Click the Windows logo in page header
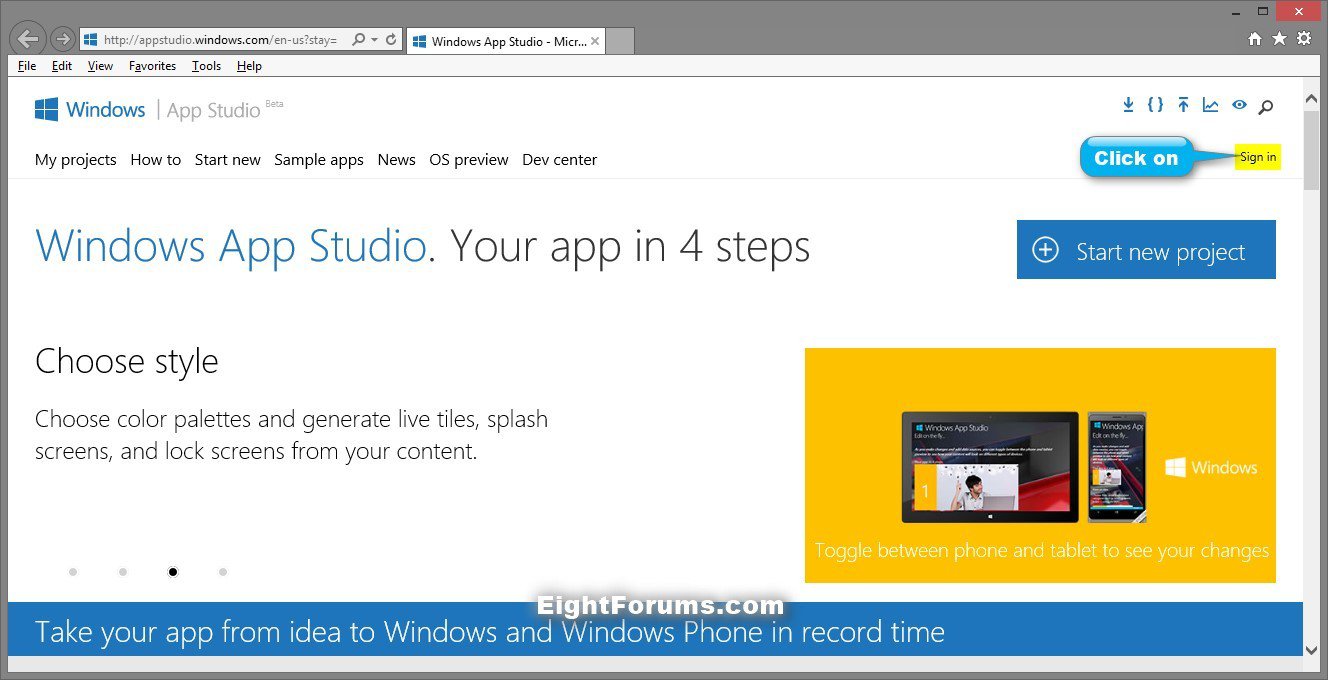1328x680 pixels. click(46, 109)
